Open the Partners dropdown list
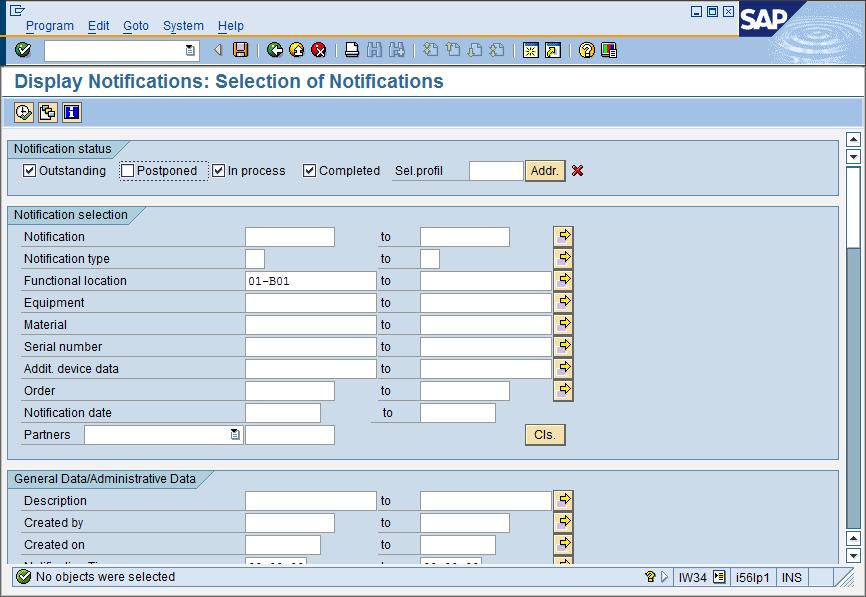This screenshot has width=866, height=597. pyautogui.click(x=235, y=435)
